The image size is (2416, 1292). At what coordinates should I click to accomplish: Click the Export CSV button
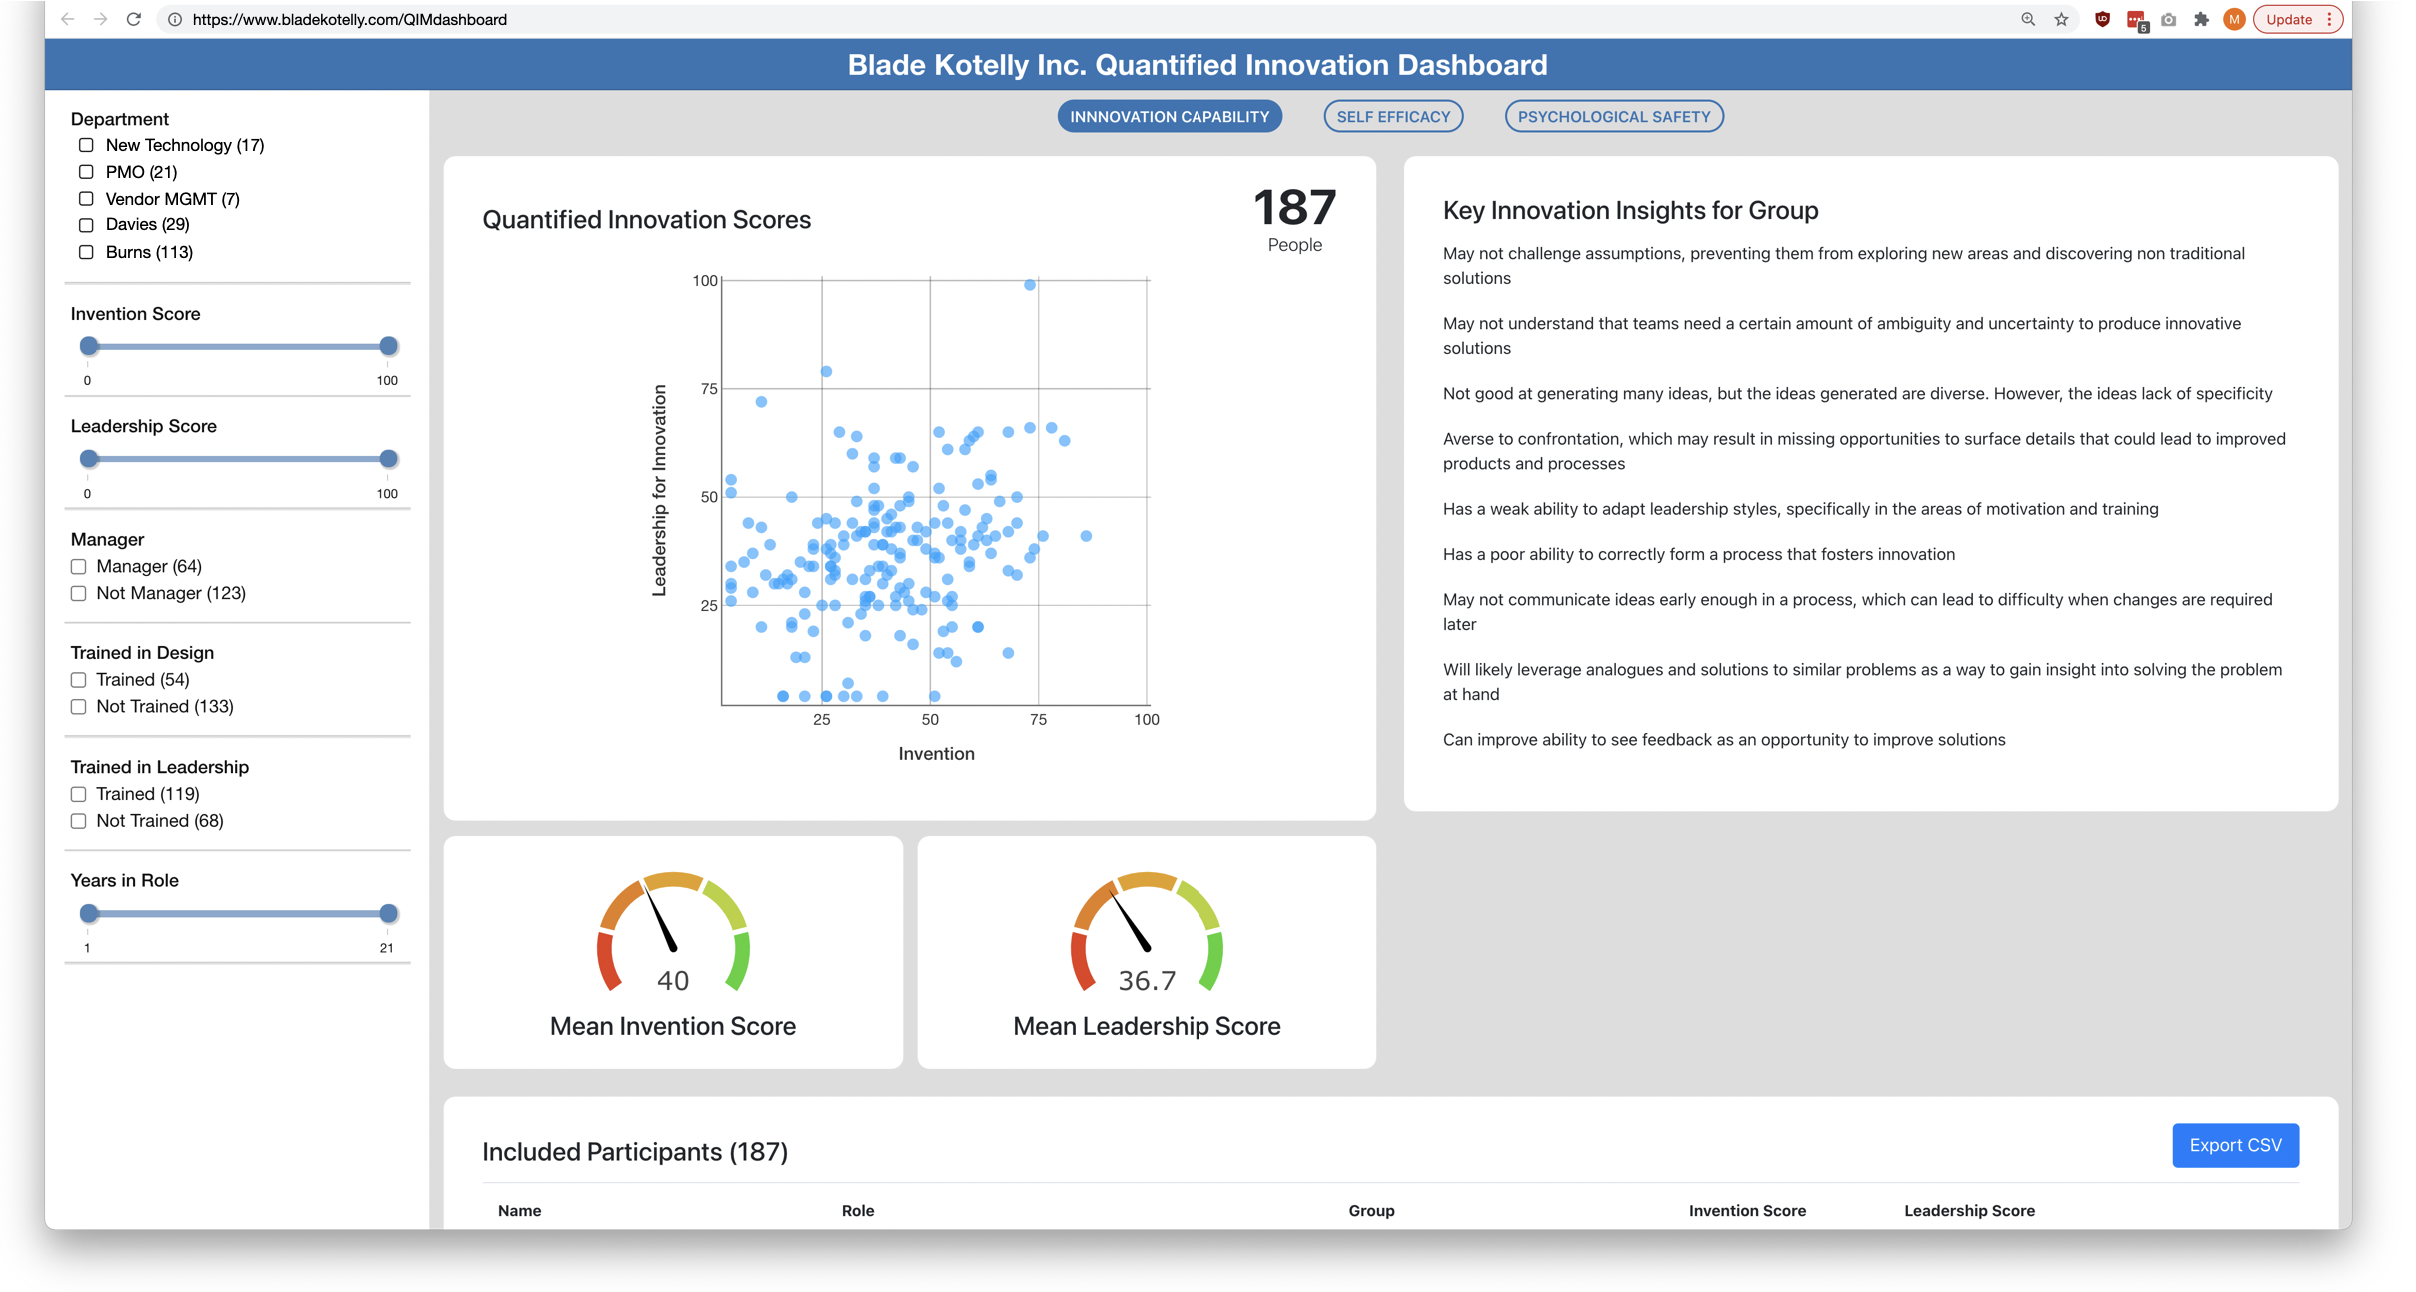coord(2234,1145)
